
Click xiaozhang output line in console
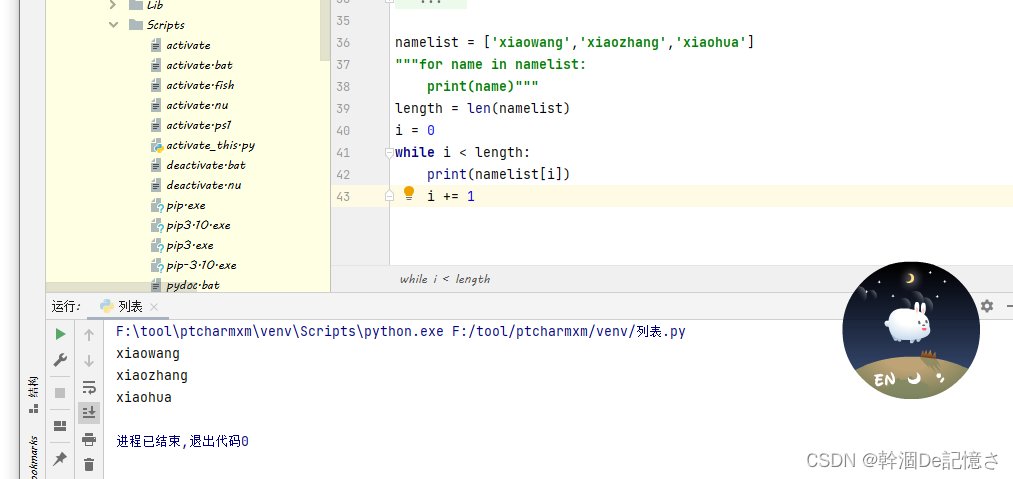152,376
